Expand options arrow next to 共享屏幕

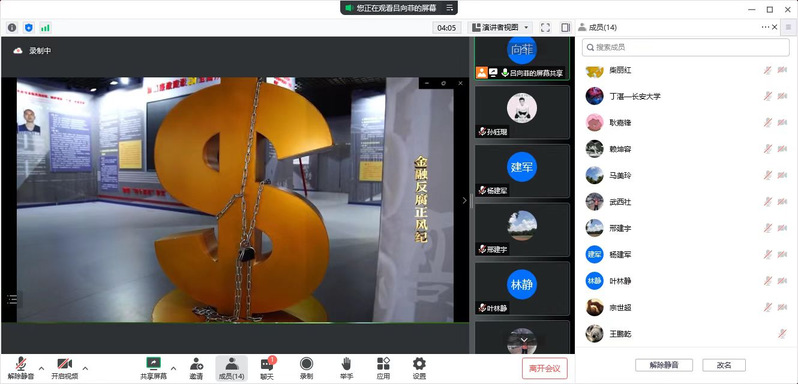173,368
